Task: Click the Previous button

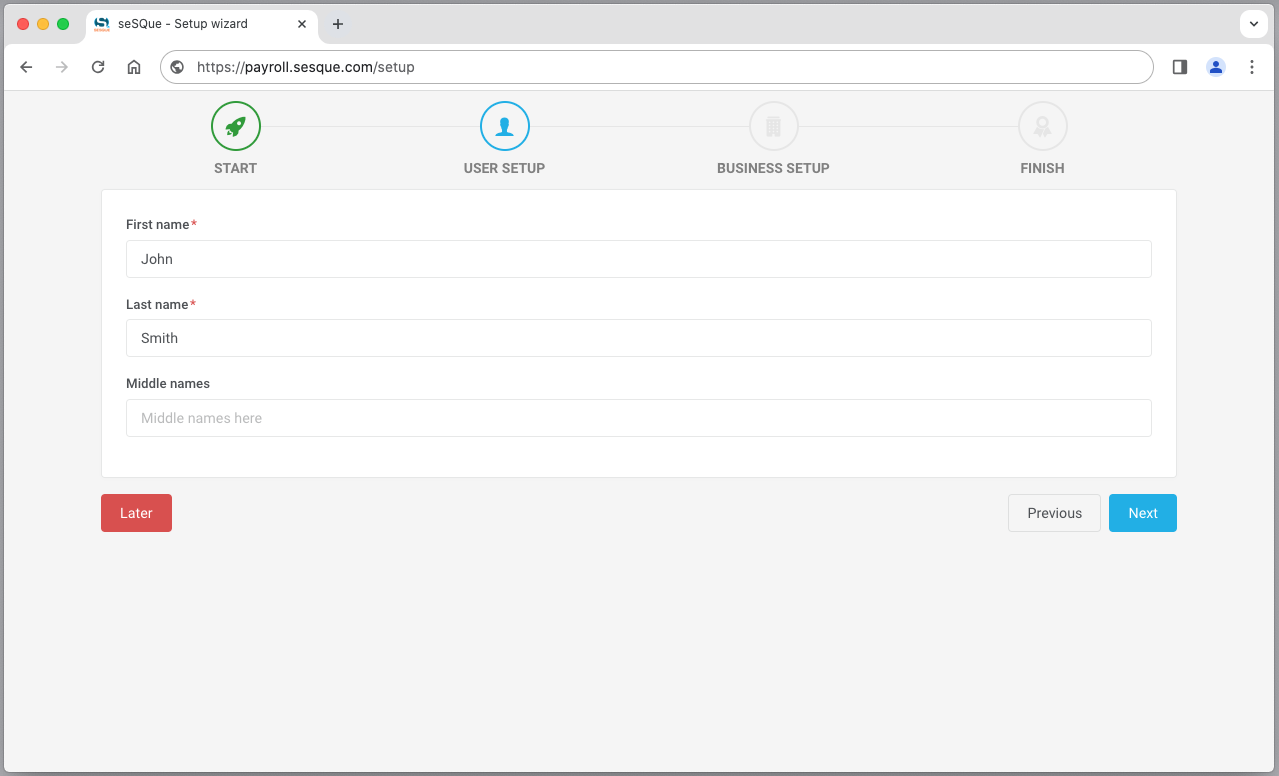Action: pos(1054,513)
